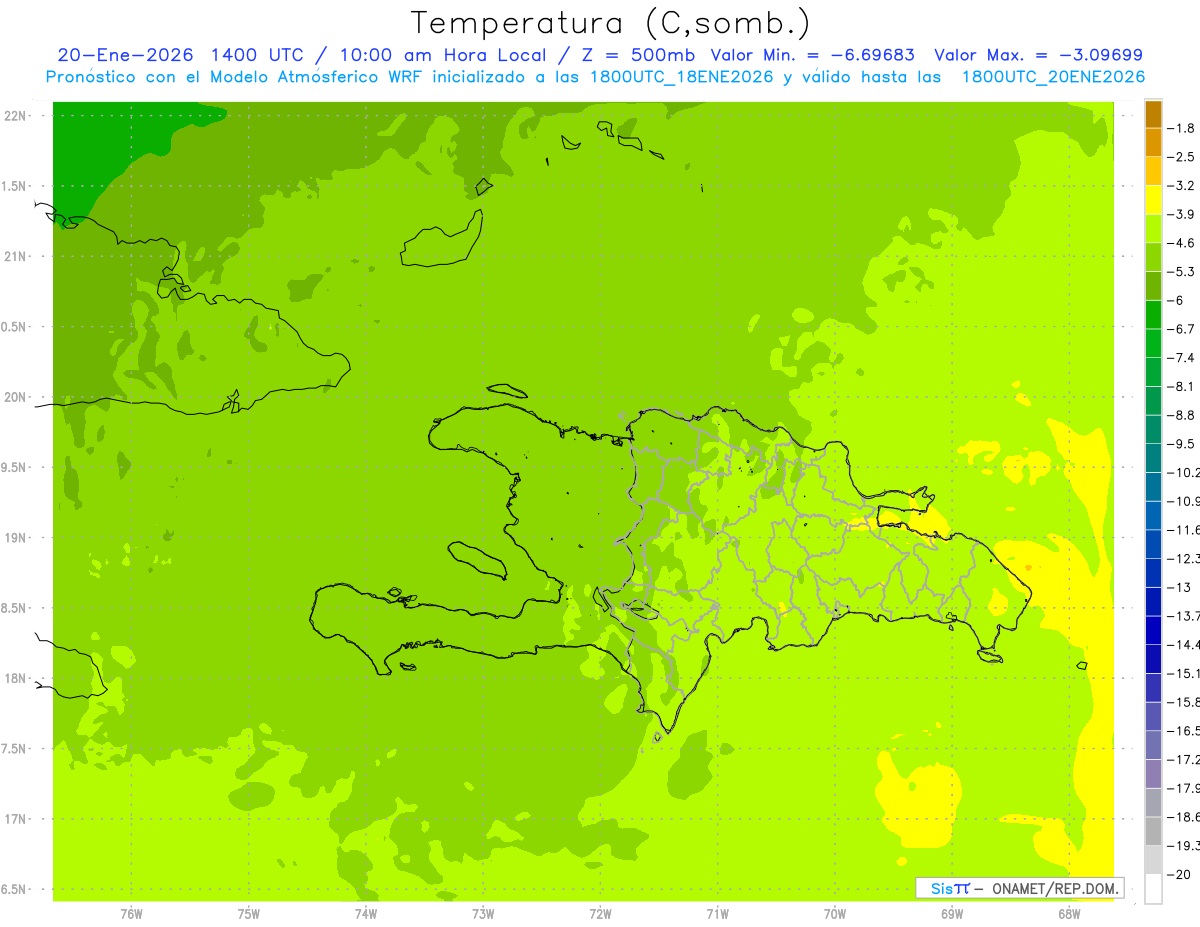The width and height of the screenshot is (1200, 927).
Task: Click the '76W' longitude label
Action: (131, 914)
